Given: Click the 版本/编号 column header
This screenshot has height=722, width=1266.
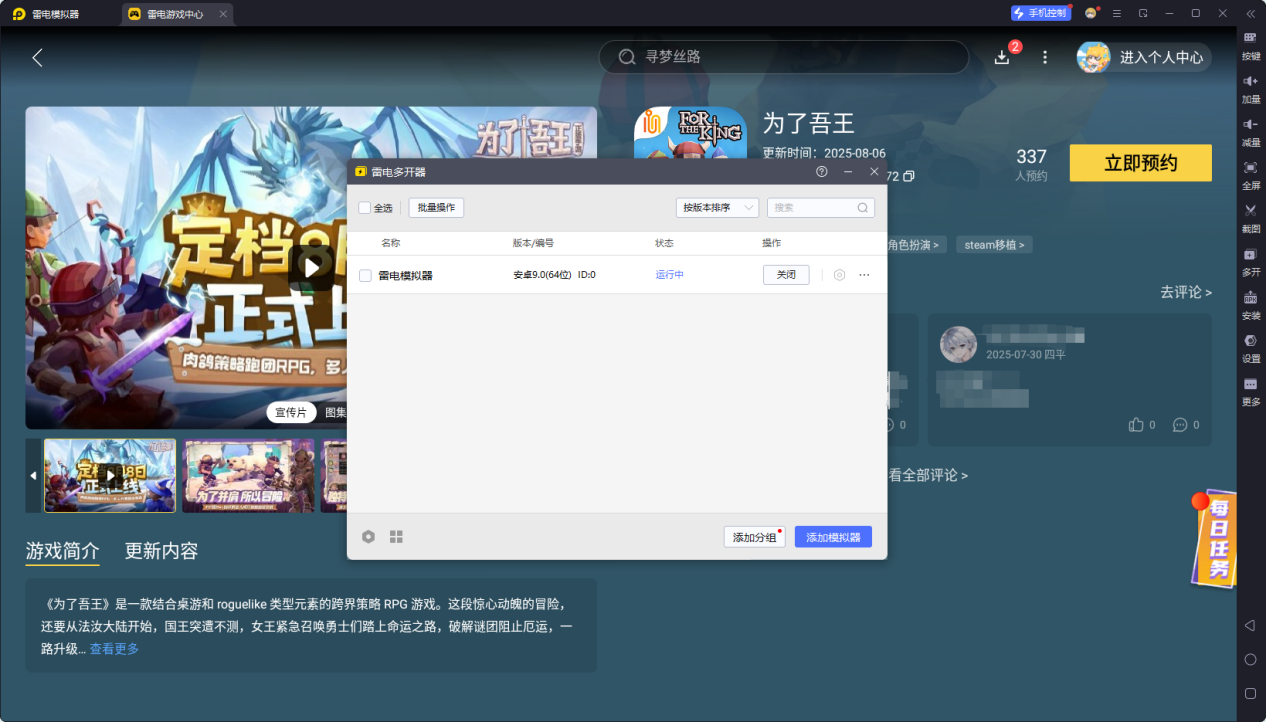Looking at the screenshot, I should click(533, 243).
